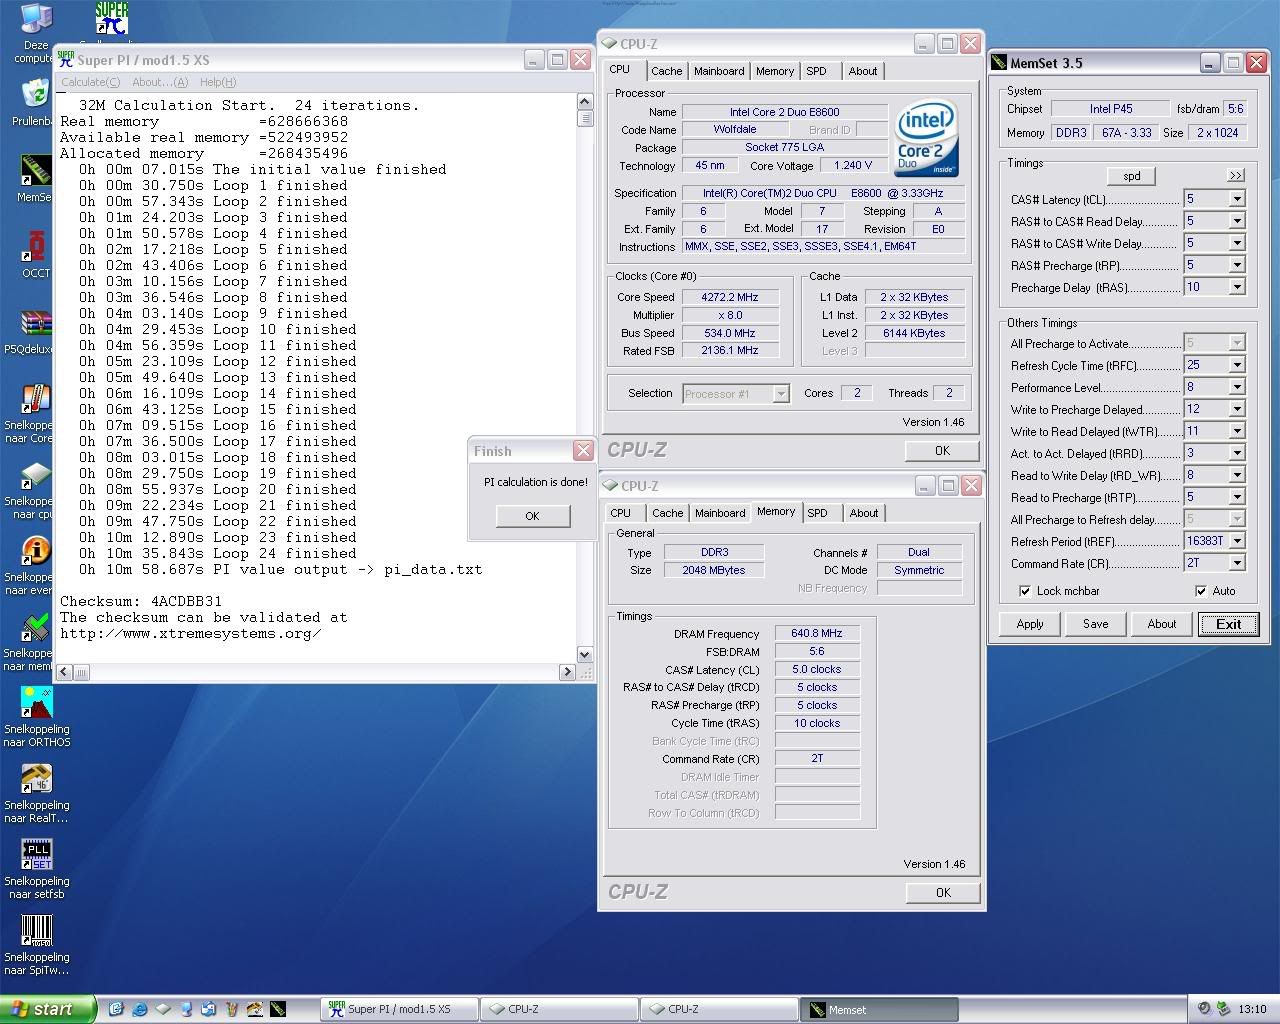Image resolution: width=1280 pixels, height=1024 pixels.
Task: Click OK in upper CPU-Z window
Action: click(942, 451)
